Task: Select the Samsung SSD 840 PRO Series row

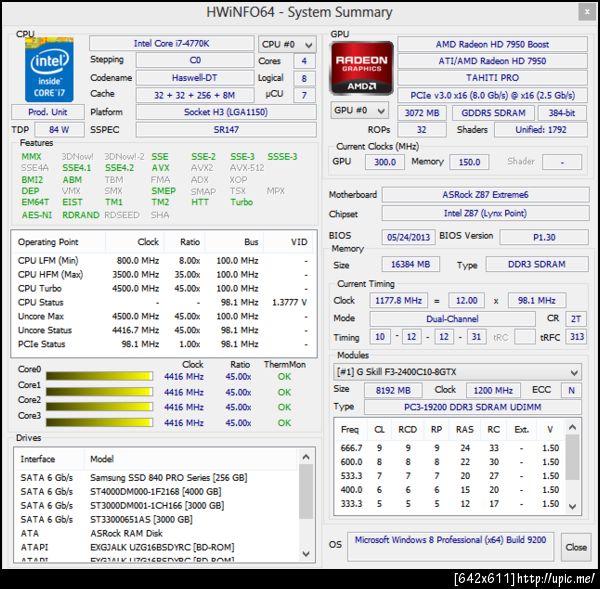Action: point(156,478)
